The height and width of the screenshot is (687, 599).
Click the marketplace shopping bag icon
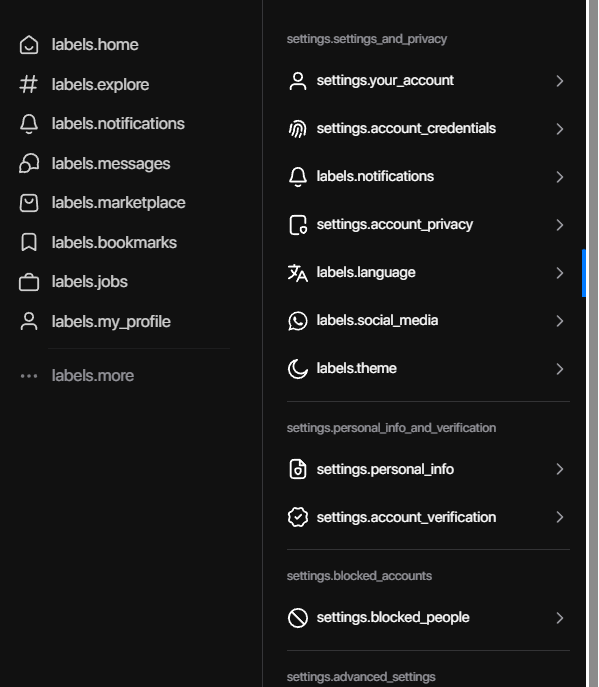coord(29,203)
